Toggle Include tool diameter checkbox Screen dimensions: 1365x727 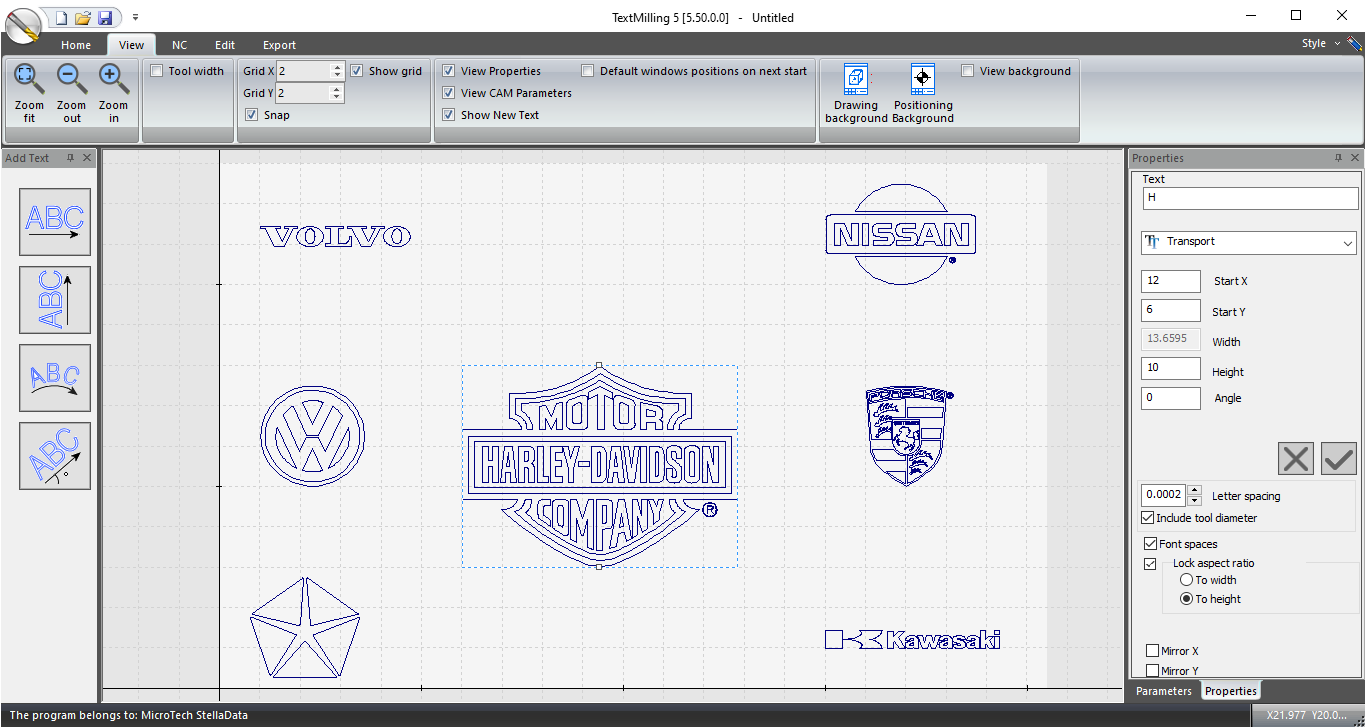click(x=1147, y=518)
